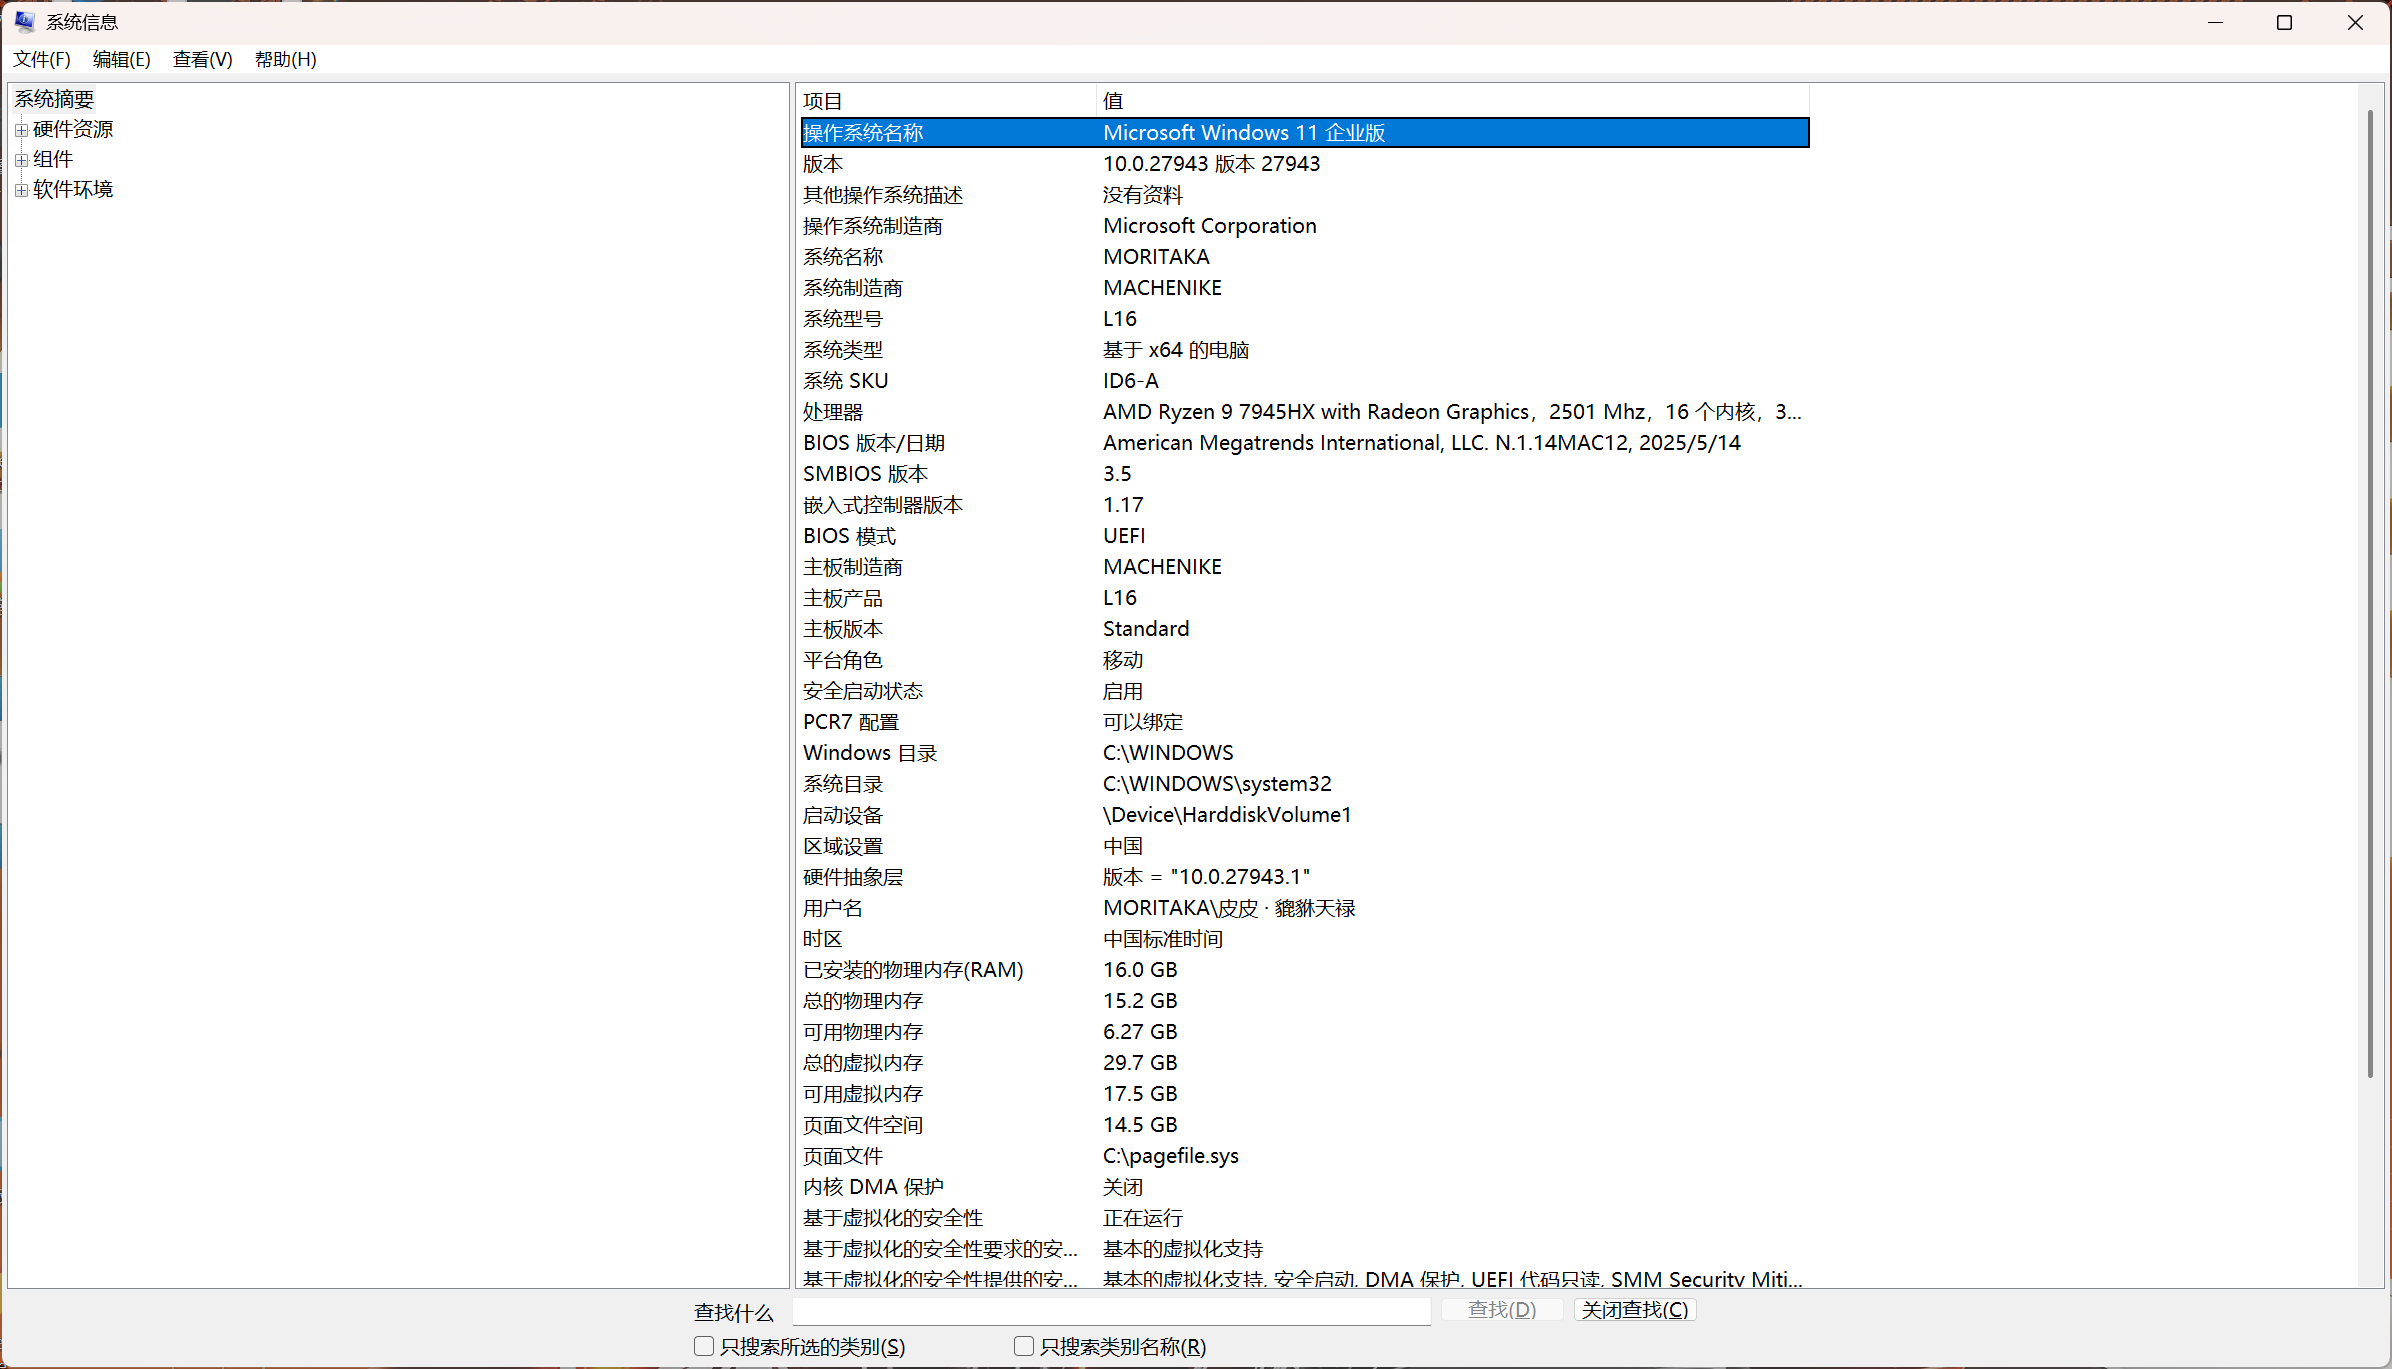Click the vertical scrollbar of the details list
The width and height of the screenshot is (2392, 1369).
pyautogui.click(x=2369, y=600)
